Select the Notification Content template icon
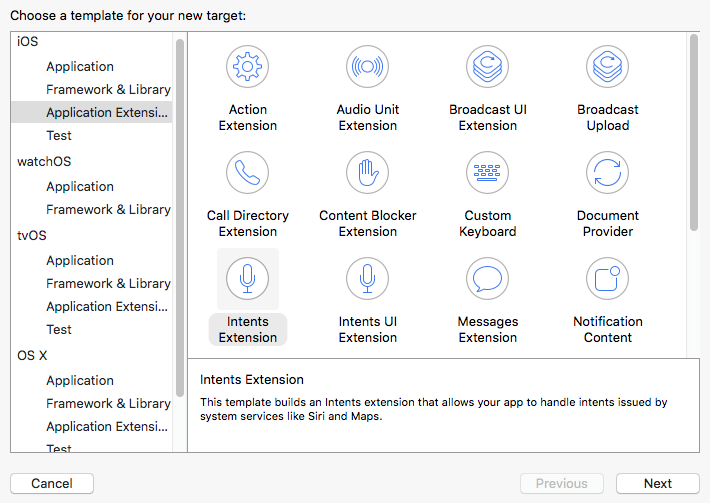The height and width of the screenshot is (503, 710). pos(607,278)
